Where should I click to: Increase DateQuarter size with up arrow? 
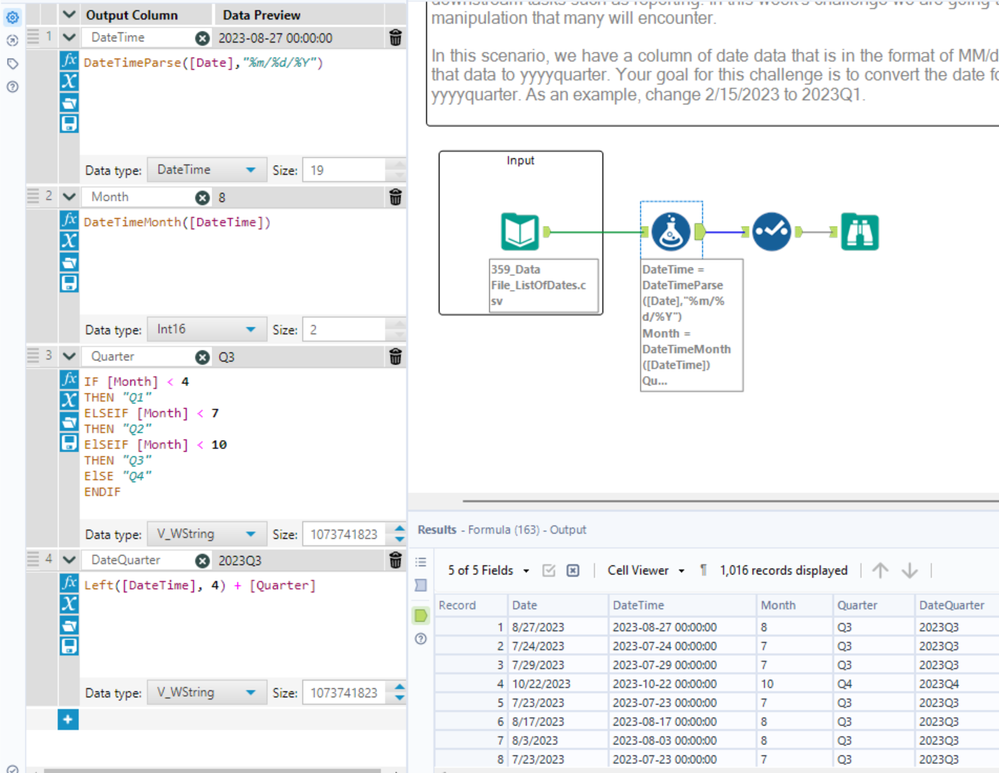point(399,687)
